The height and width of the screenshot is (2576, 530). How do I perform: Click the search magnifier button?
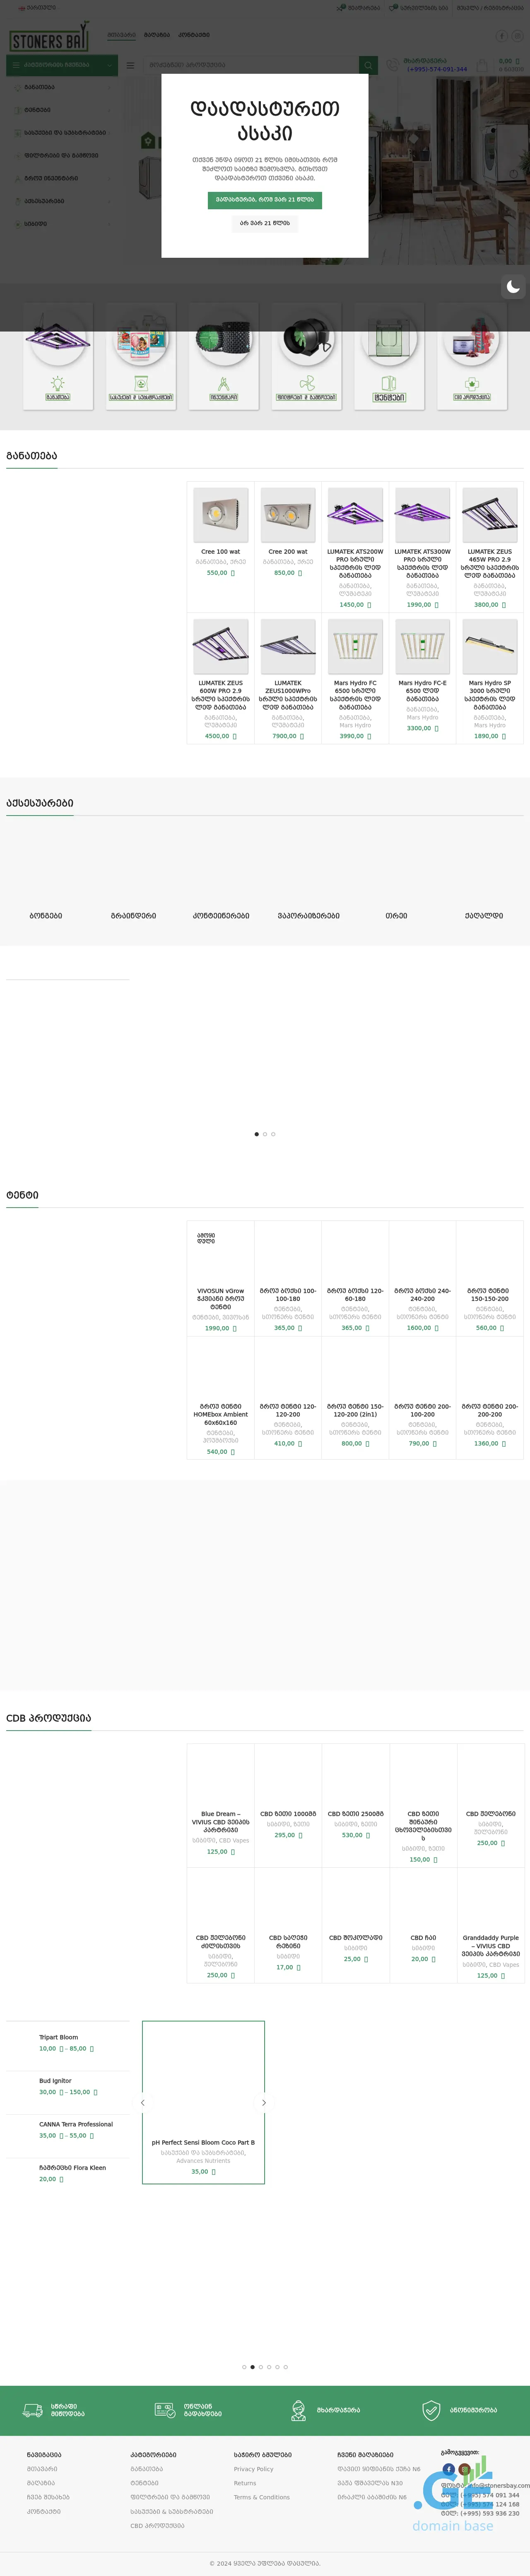click(369, 65)
